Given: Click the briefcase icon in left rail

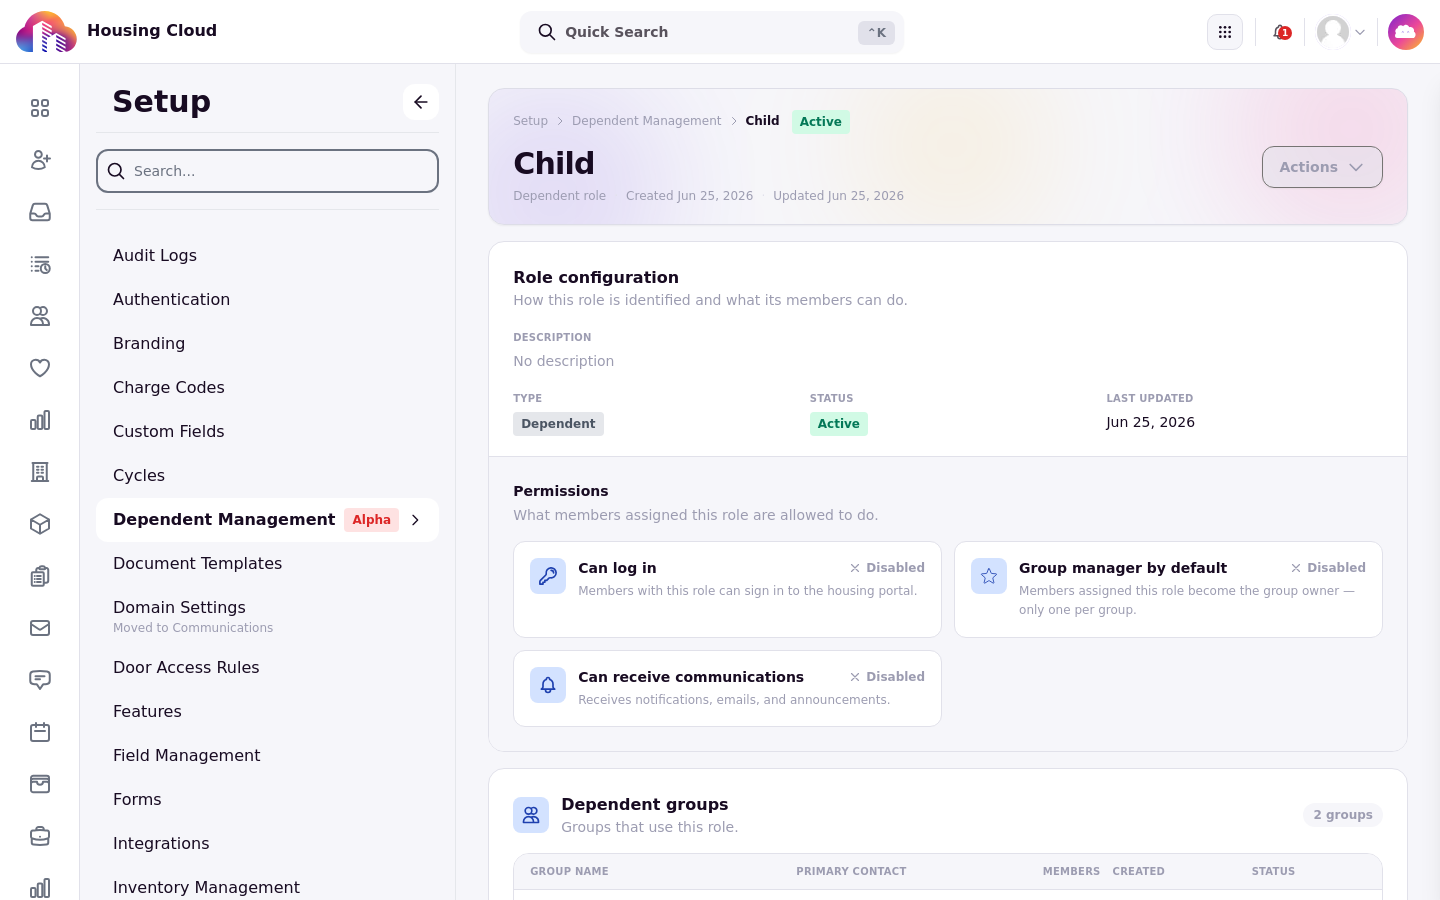Looking at the screenshot, I should pyautogui.click(x=40, y=836).
